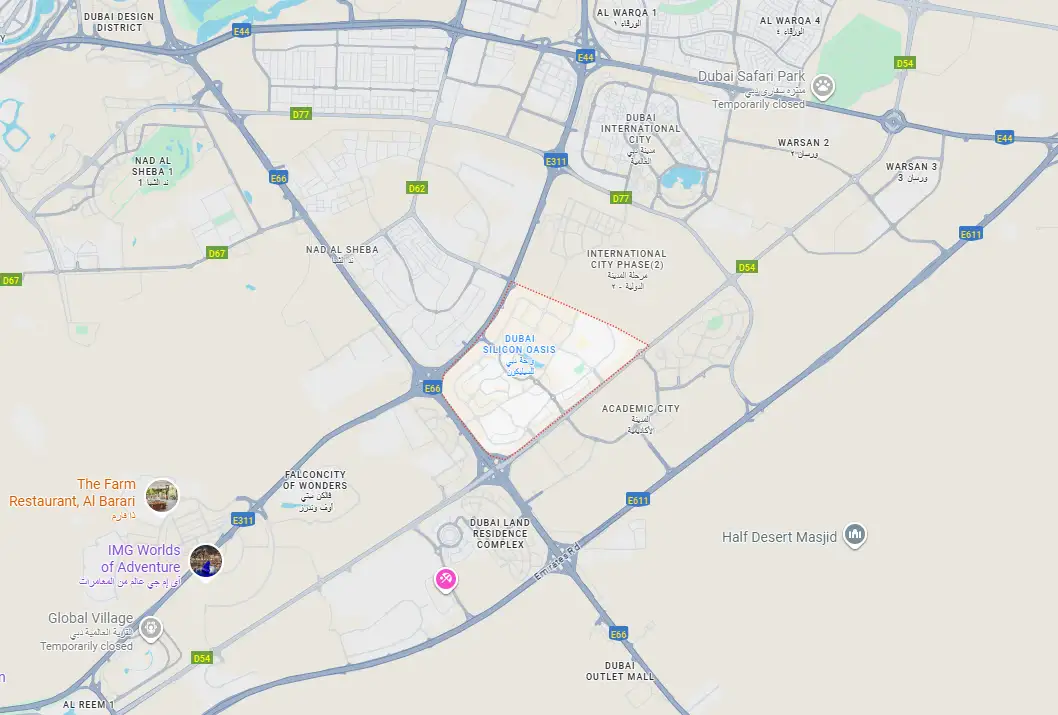Select the D62 green road badge
The image size is (1058, 715).
[417, 188]
